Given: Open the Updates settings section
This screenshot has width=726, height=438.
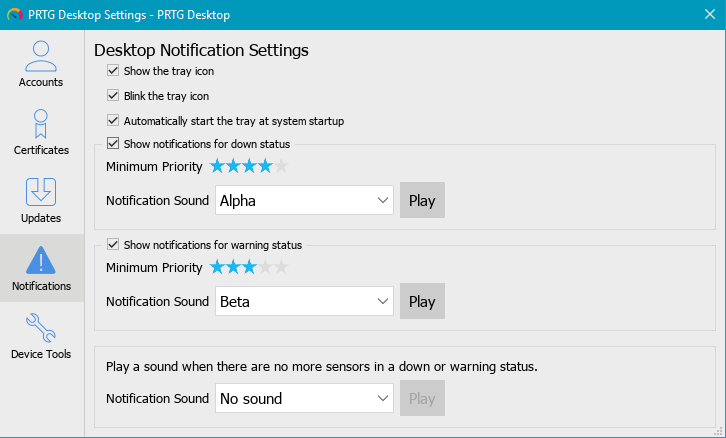Looking at the screenshot, I should pyautogui.click(x=41, y=200).
